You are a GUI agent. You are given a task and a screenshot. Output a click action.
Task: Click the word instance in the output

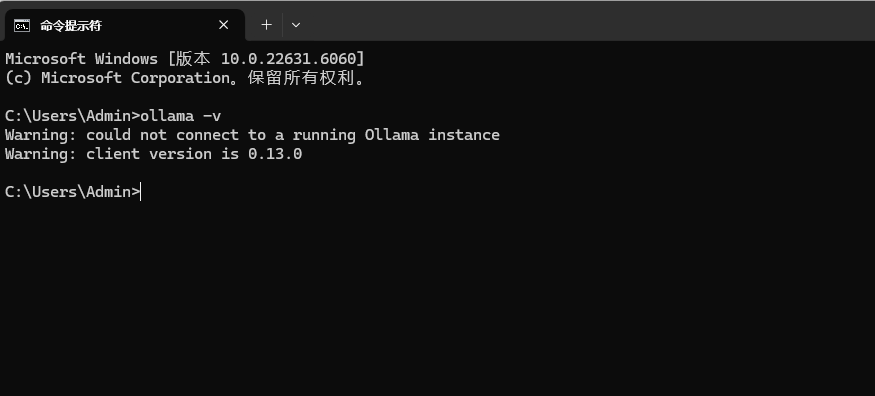coord(464,135)
